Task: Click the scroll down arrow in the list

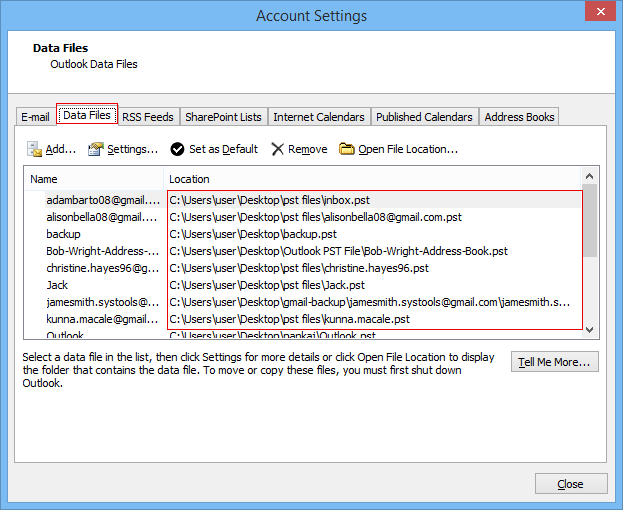Action: 590,330
